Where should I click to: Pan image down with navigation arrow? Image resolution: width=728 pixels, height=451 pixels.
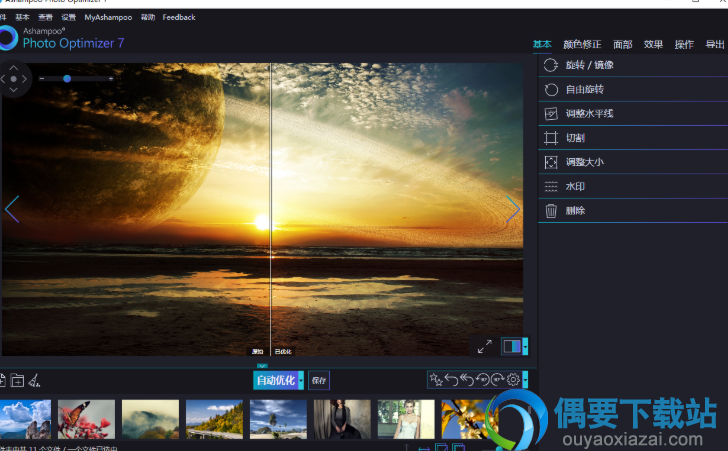click(13, 90)
